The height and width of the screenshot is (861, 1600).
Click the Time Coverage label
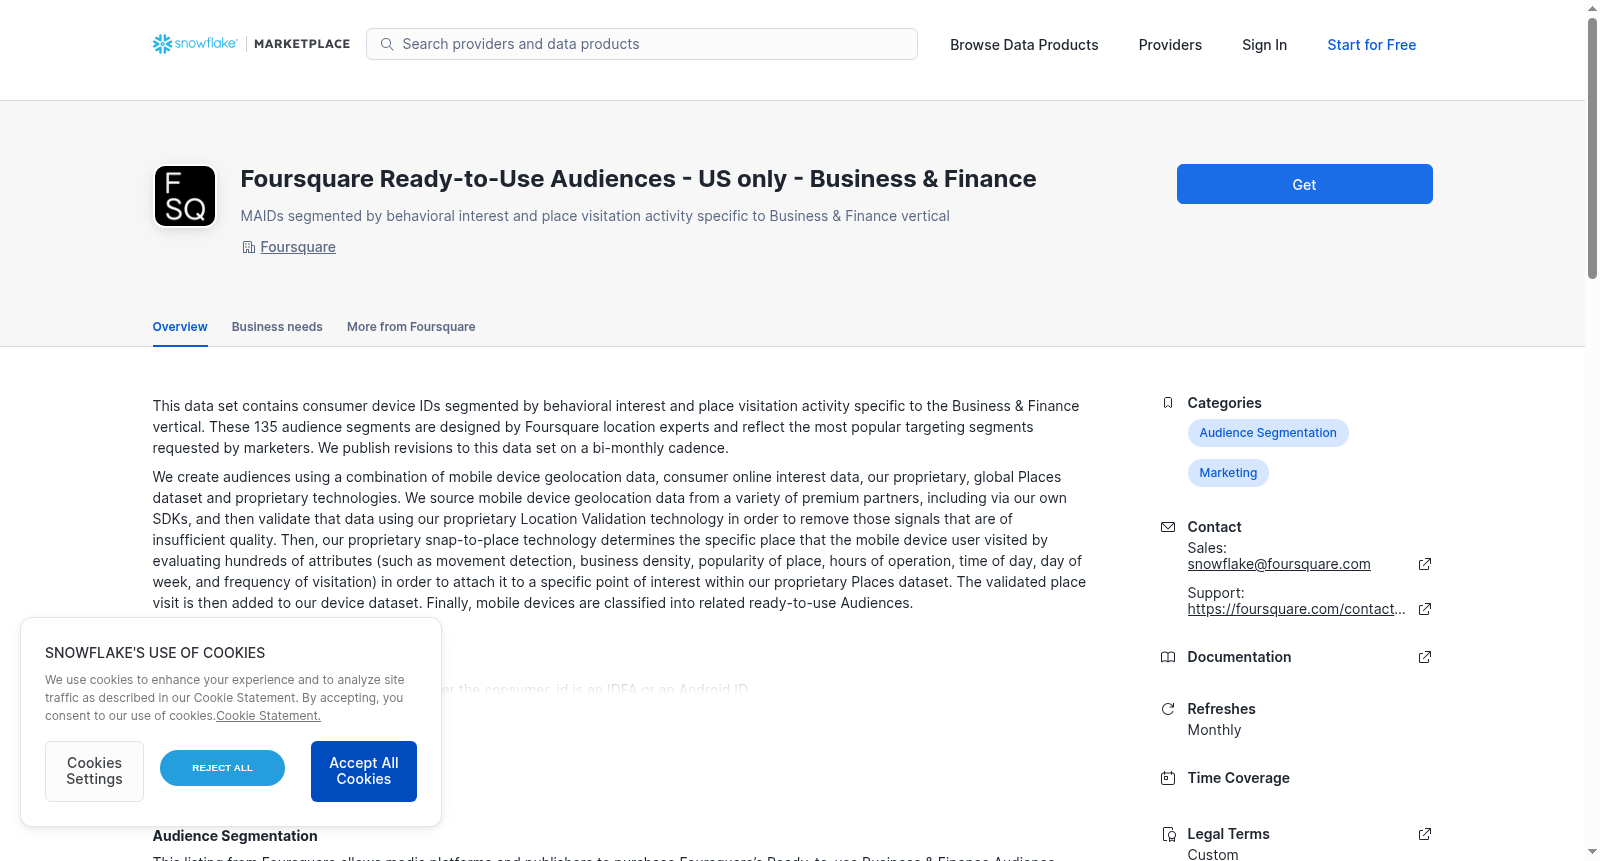(x=1238, y=778)
